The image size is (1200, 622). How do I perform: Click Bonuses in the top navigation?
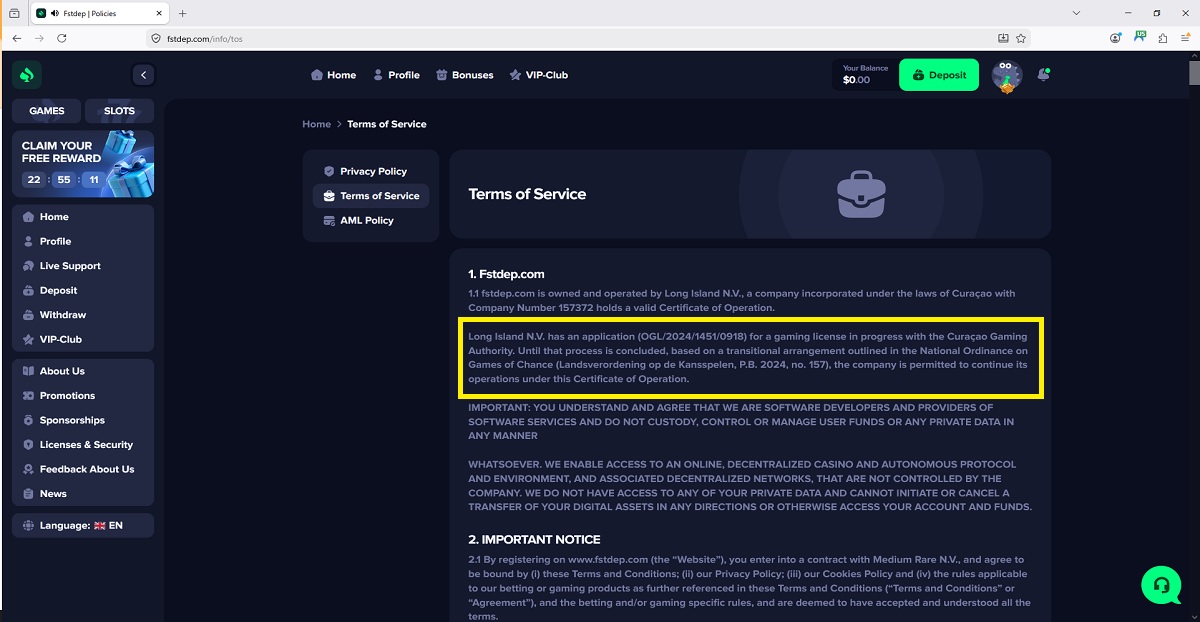click(464, 75)
